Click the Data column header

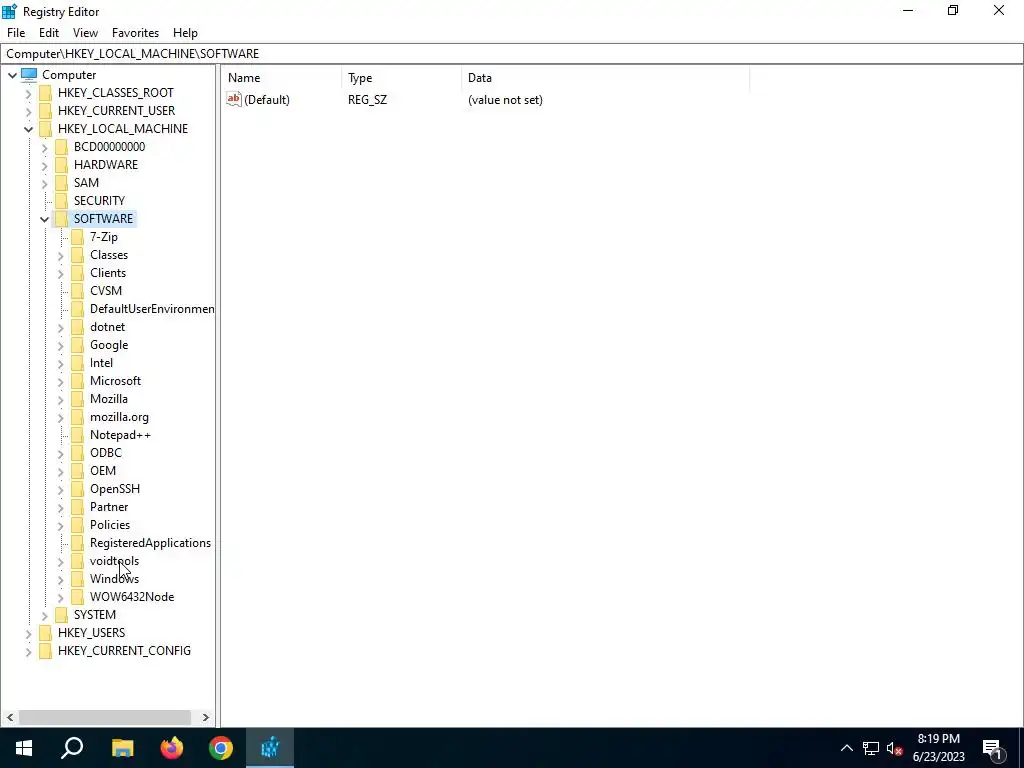pyautogui.click(x=605, y=78)
